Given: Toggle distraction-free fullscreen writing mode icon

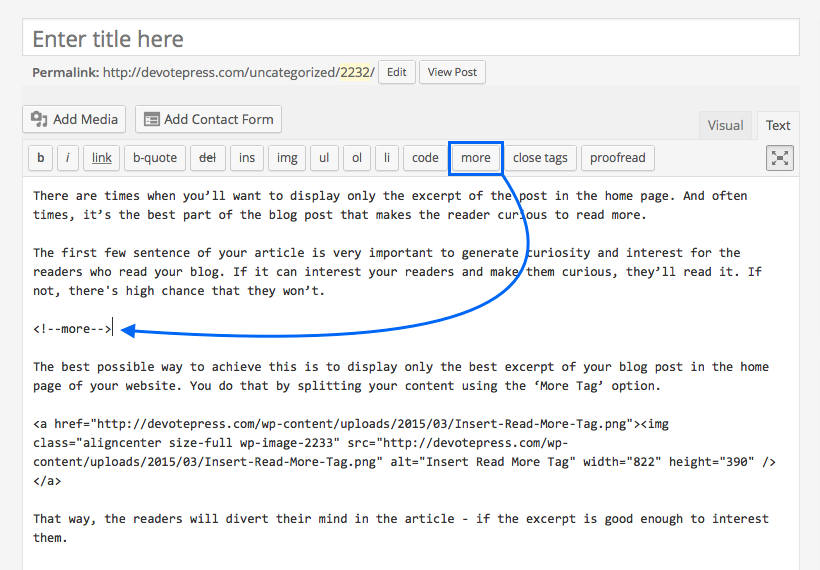Looking at the screenshot, I should (780, 158).
